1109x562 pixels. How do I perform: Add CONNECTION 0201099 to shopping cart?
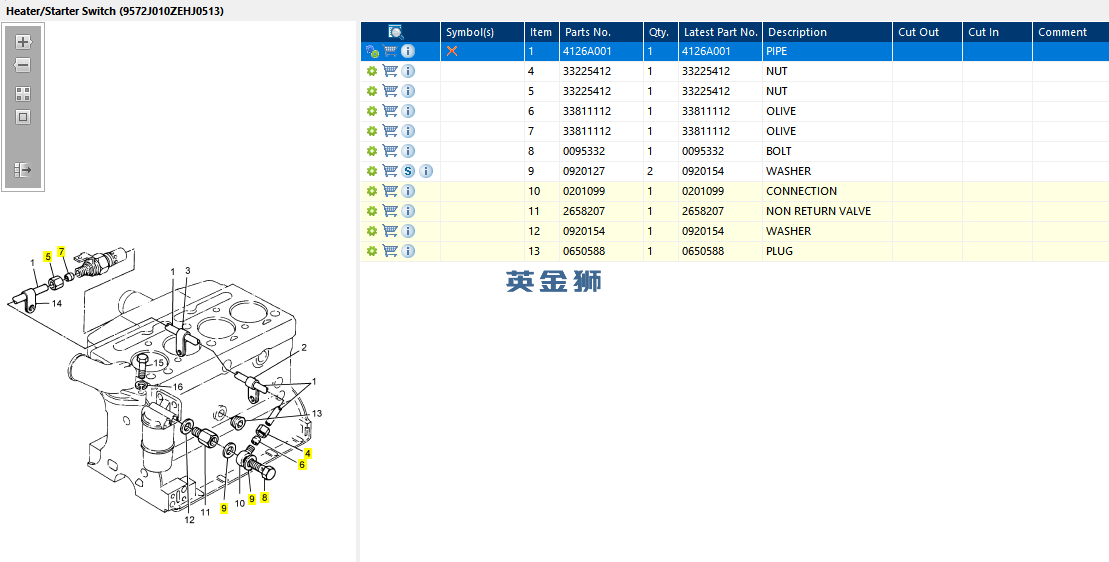click(390, 191)
